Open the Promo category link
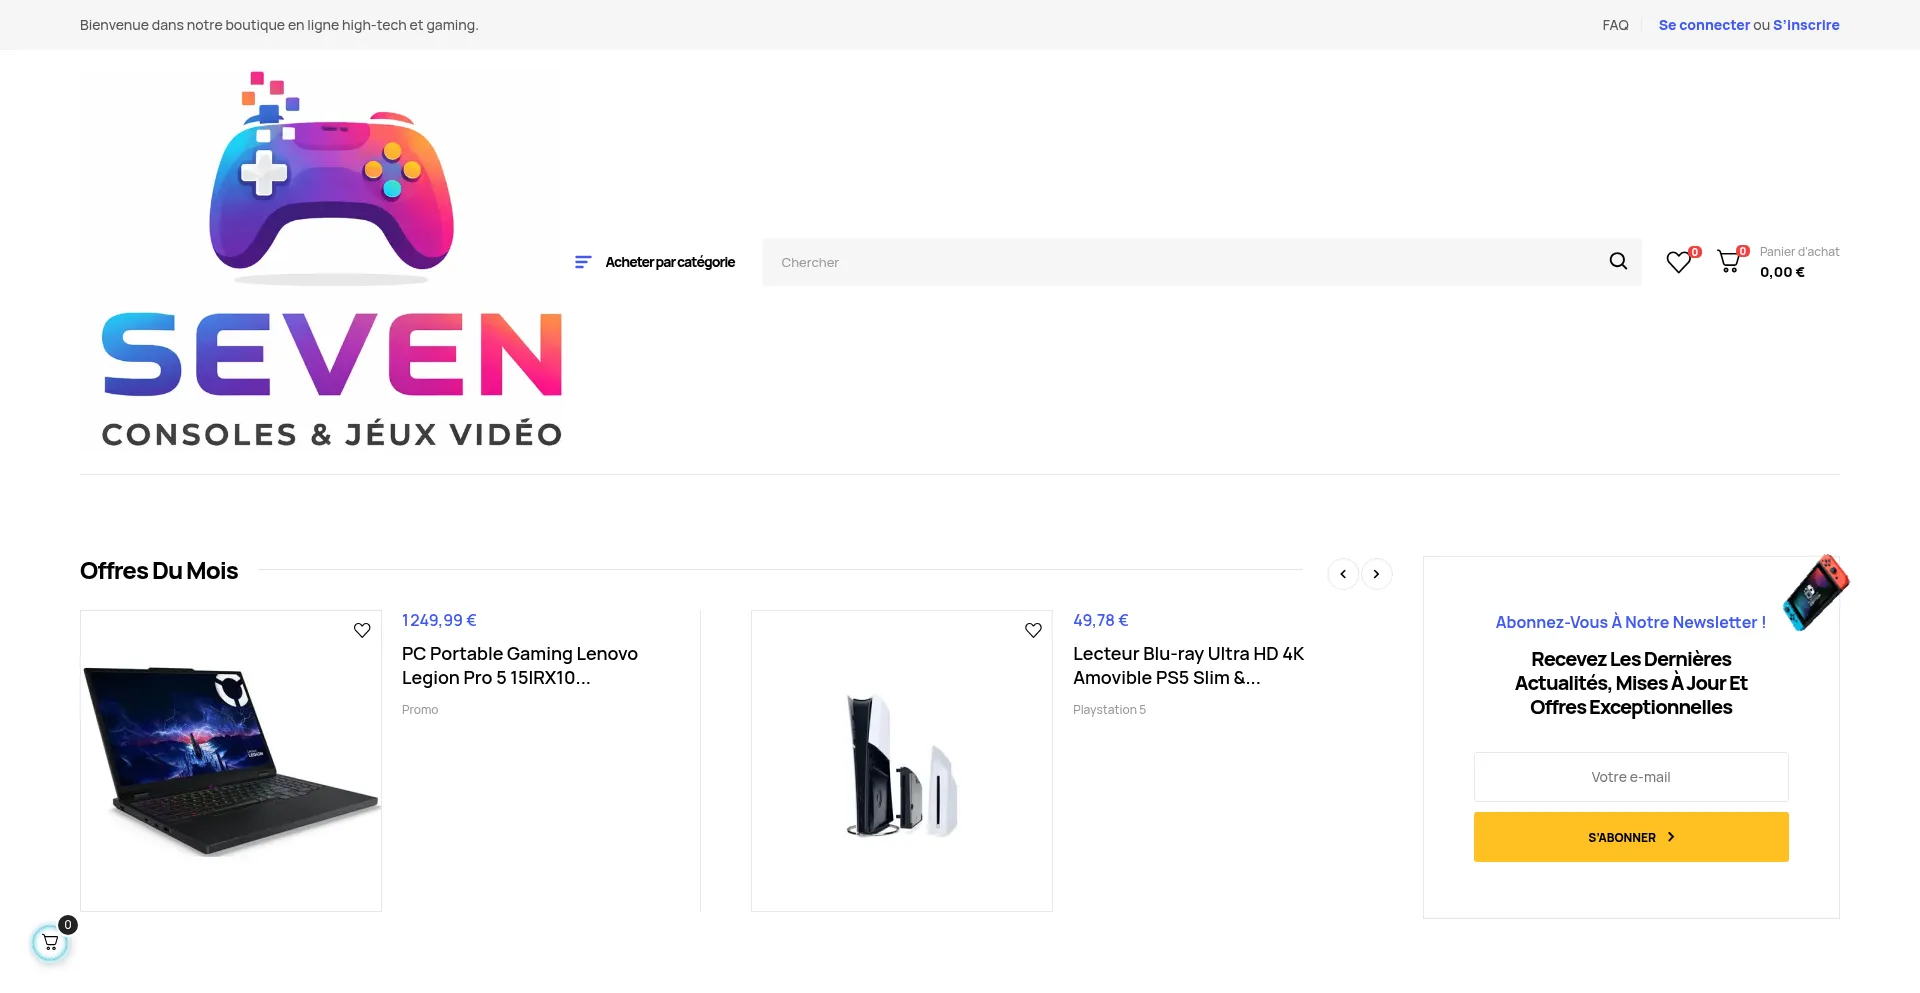 point(420,710)
